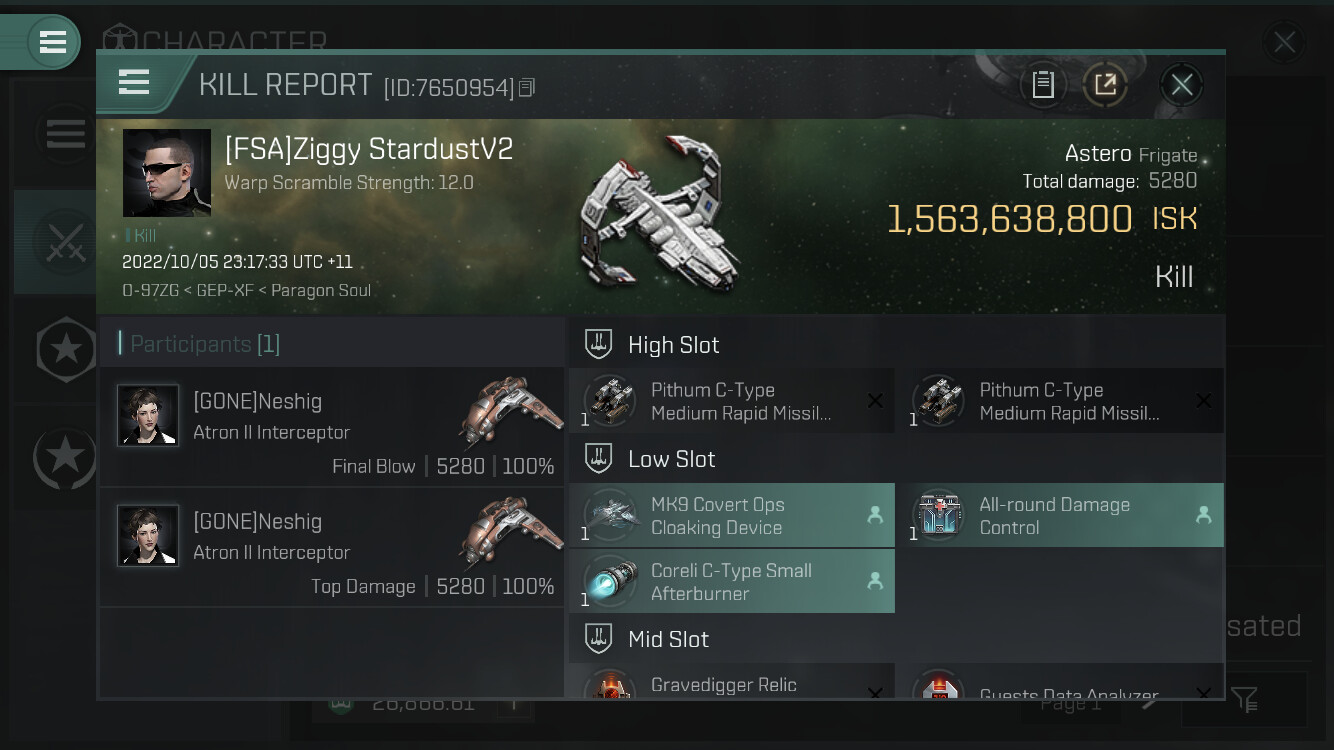This screenshot has height=750, width=1334.
Task: Copy the kill report ID
Action: 527,88
